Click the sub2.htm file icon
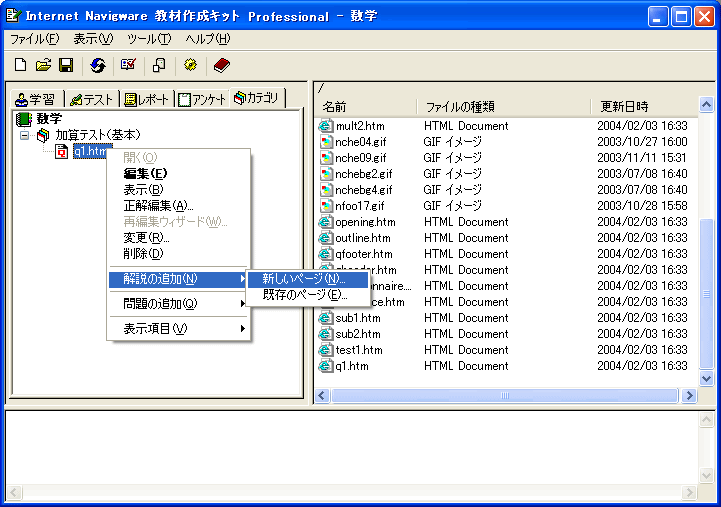Viewport: 721px width, 507px height. (x=326, y=334)
